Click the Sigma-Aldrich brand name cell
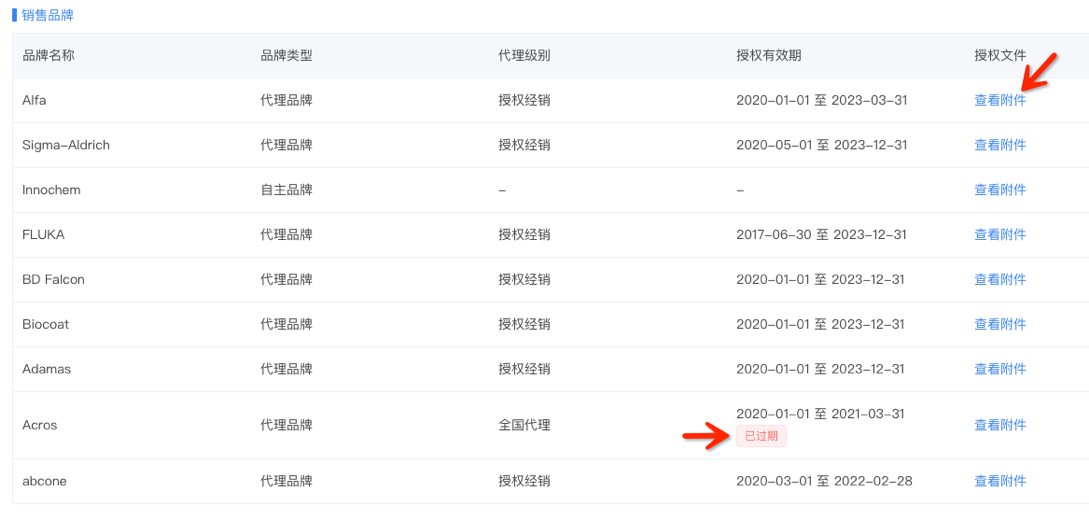The image size is (1089, 520). pos(66,145)
